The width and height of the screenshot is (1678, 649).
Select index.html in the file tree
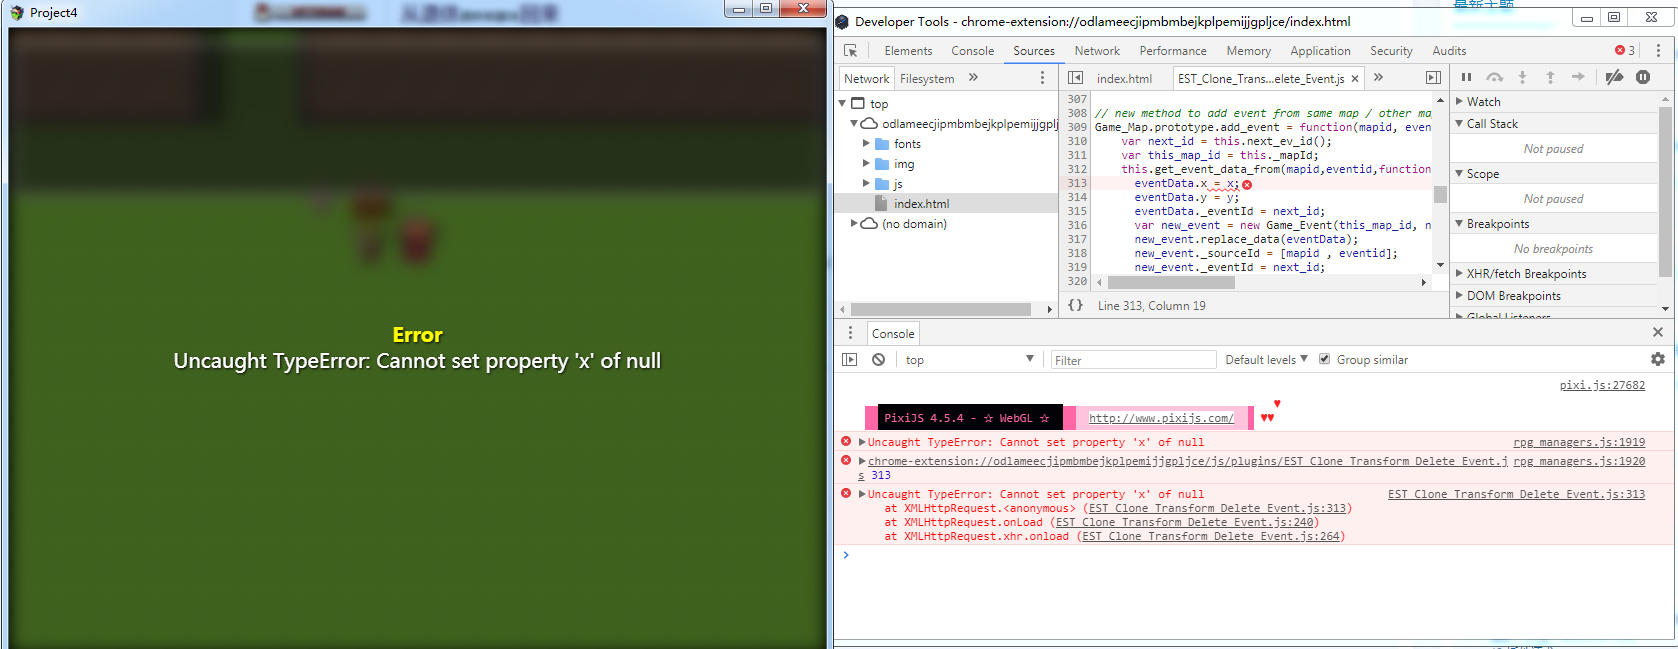946,204
